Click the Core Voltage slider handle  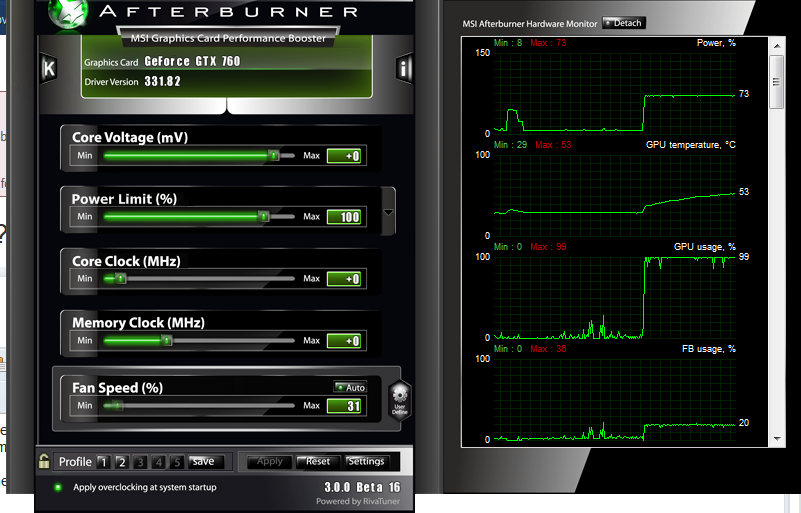coord(274,155)
